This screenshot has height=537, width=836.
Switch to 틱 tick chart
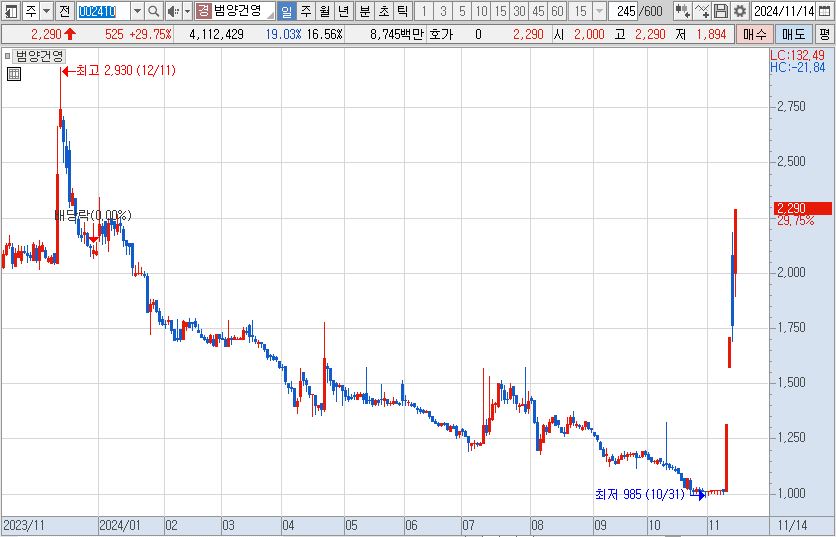(403, 11)
